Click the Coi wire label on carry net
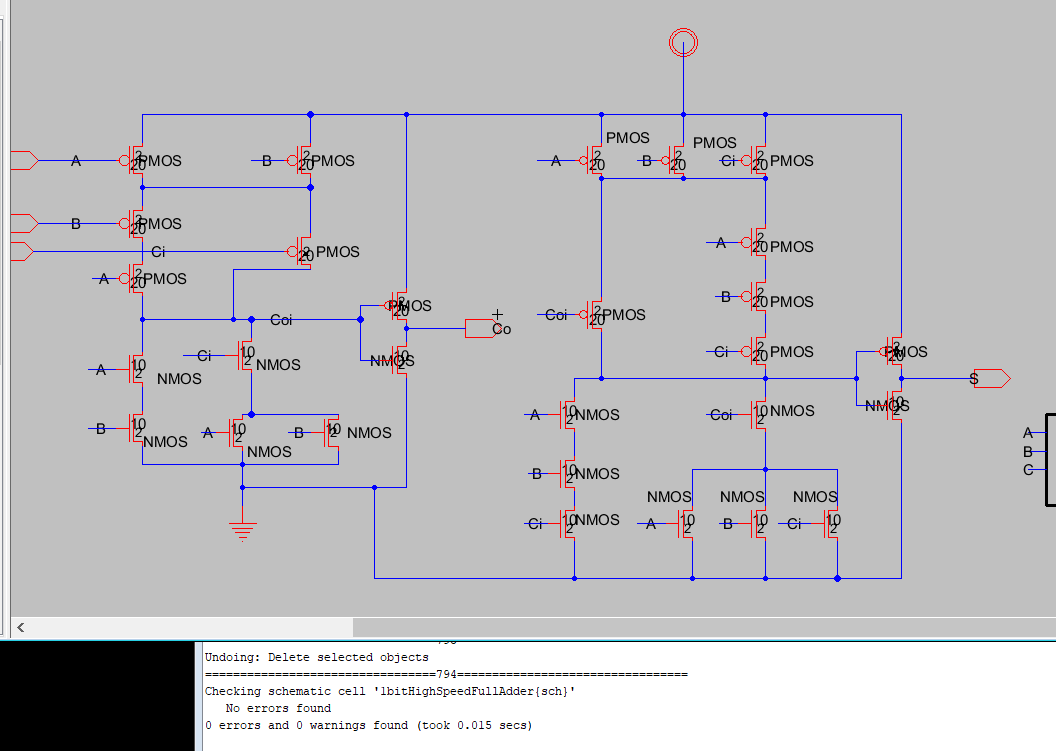 [282, 320]
